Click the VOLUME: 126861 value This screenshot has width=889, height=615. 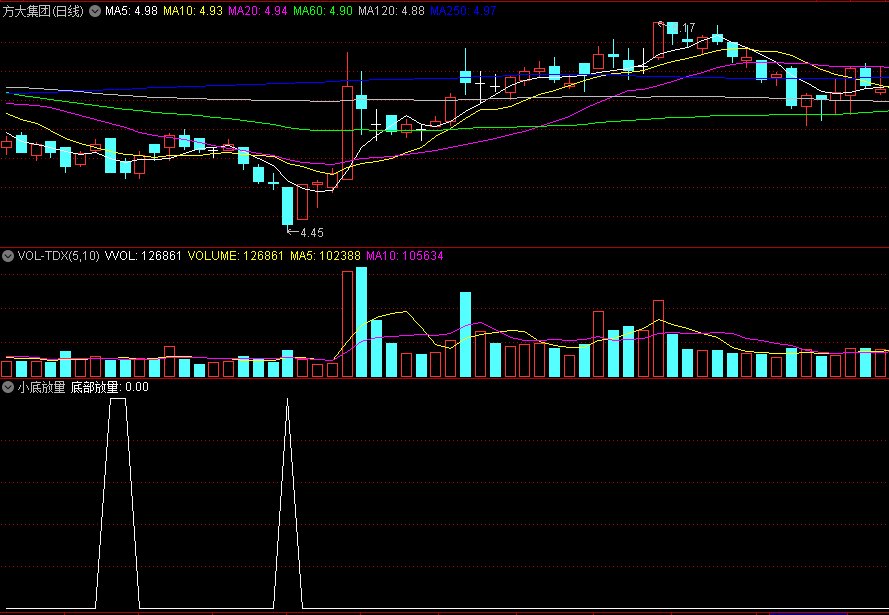pos(236,256)
